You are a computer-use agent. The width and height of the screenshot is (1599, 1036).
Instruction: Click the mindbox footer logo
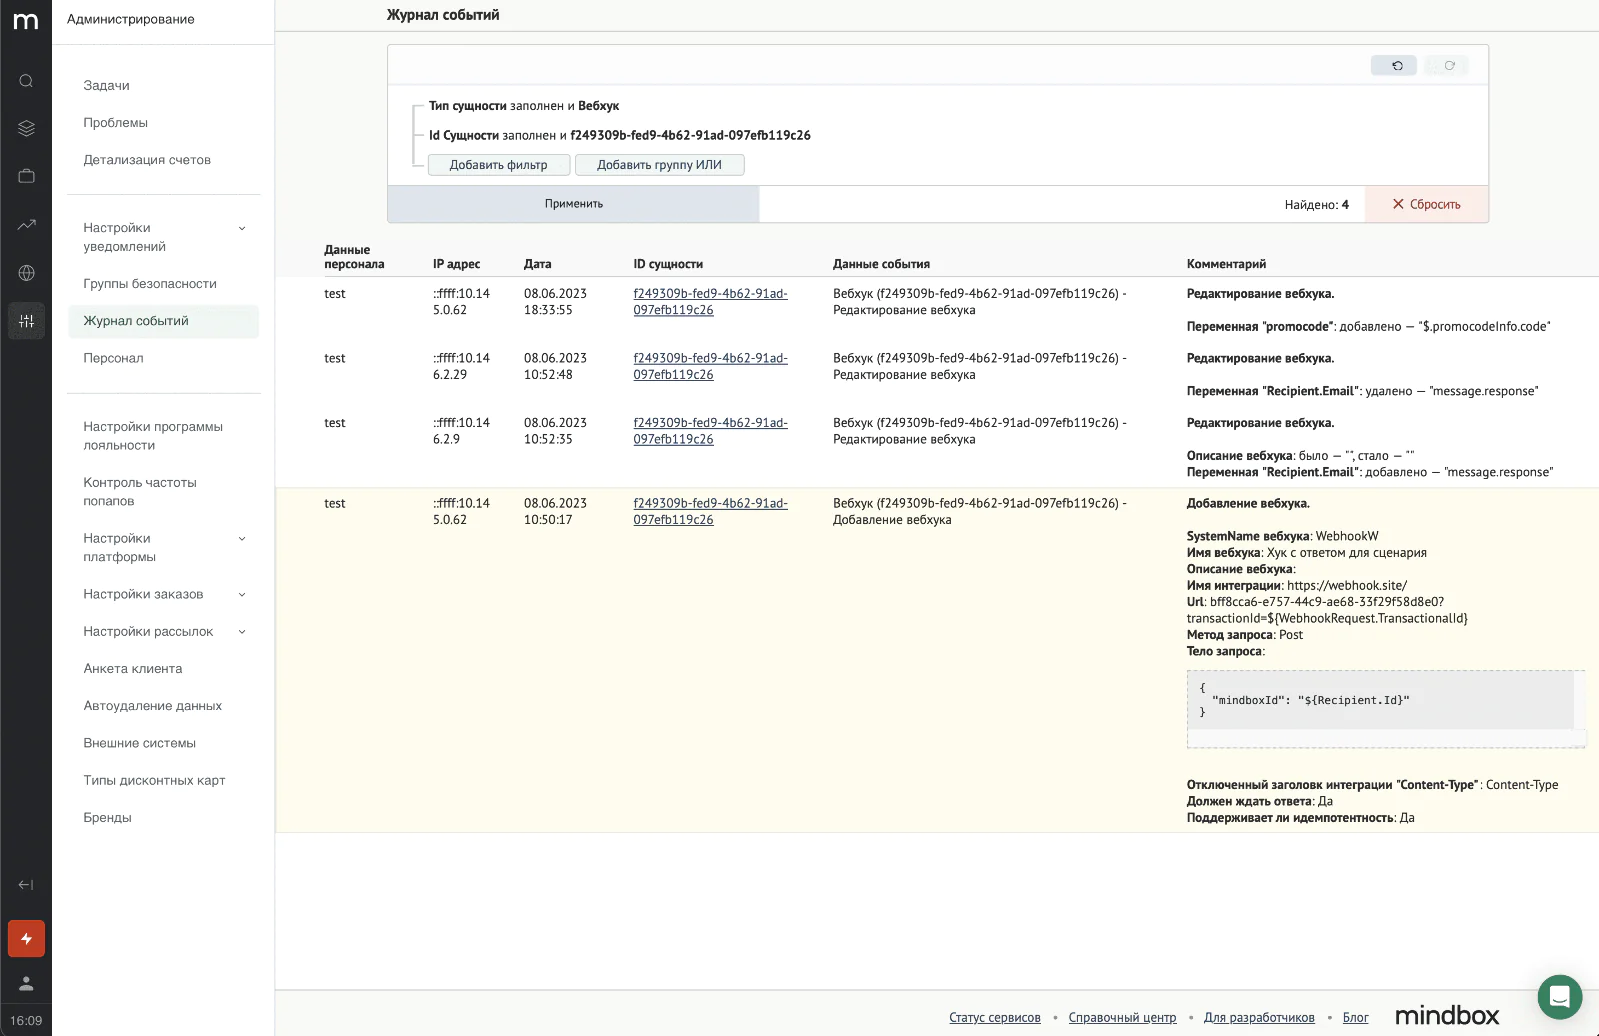1446,1016
